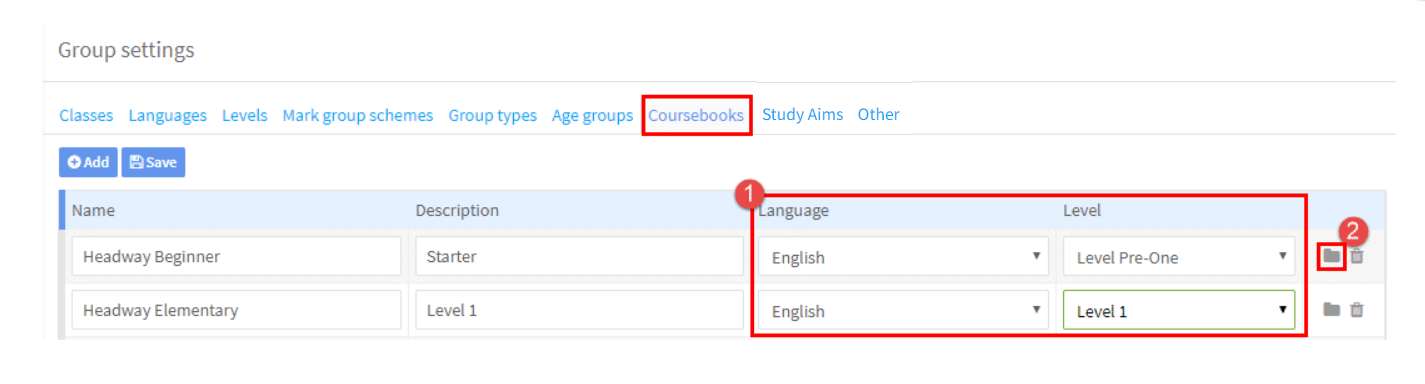Screen dimensions: 1425x384
Task: Open Language dropdown for Headway Beginner
Action: click(903, 257)
